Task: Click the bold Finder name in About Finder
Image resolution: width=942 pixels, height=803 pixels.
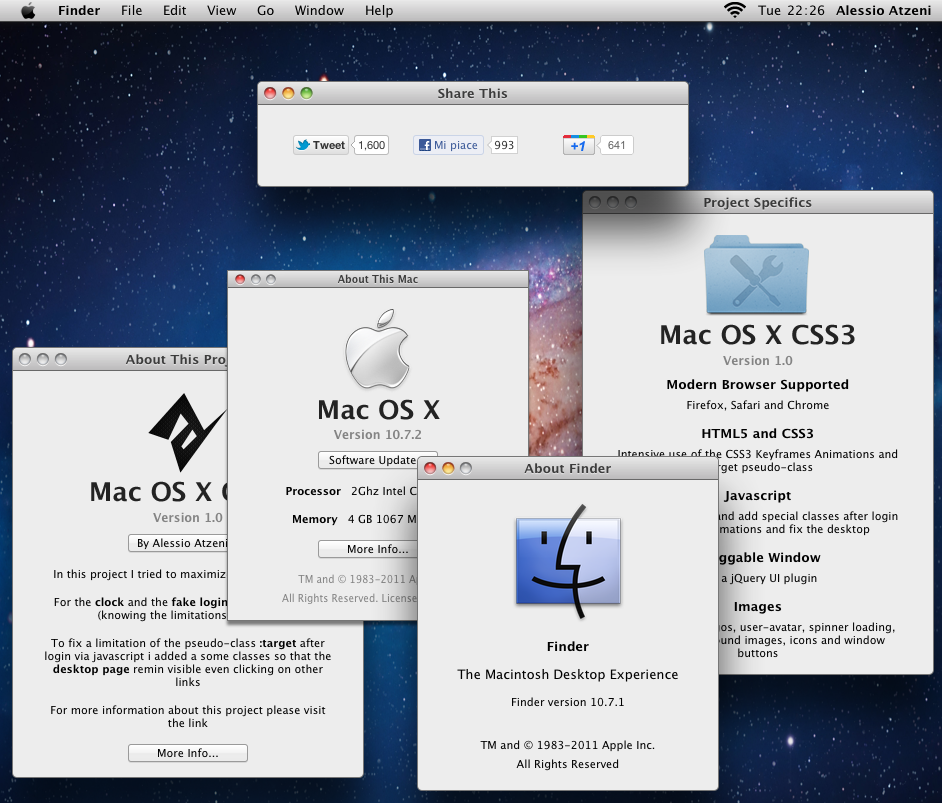Action: tap(568, 647)
